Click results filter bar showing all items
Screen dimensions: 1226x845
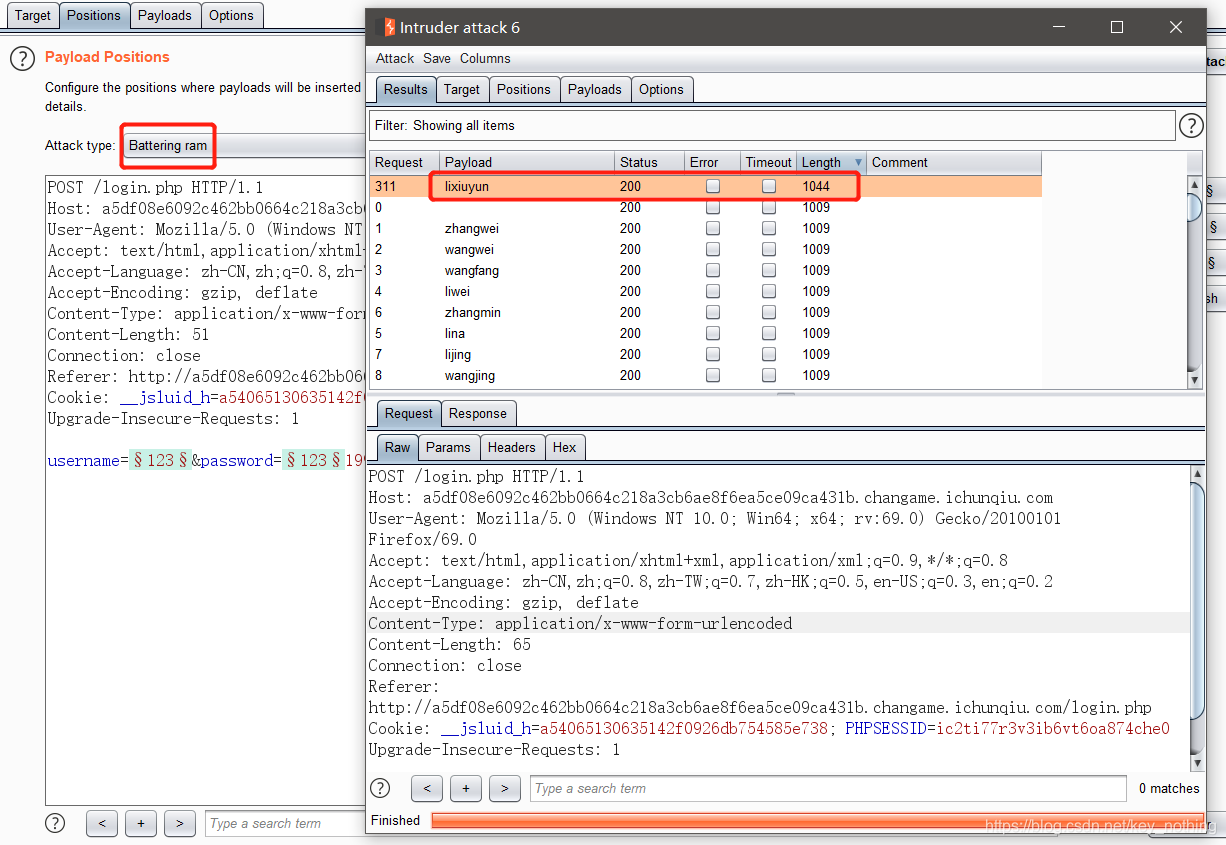772,125
